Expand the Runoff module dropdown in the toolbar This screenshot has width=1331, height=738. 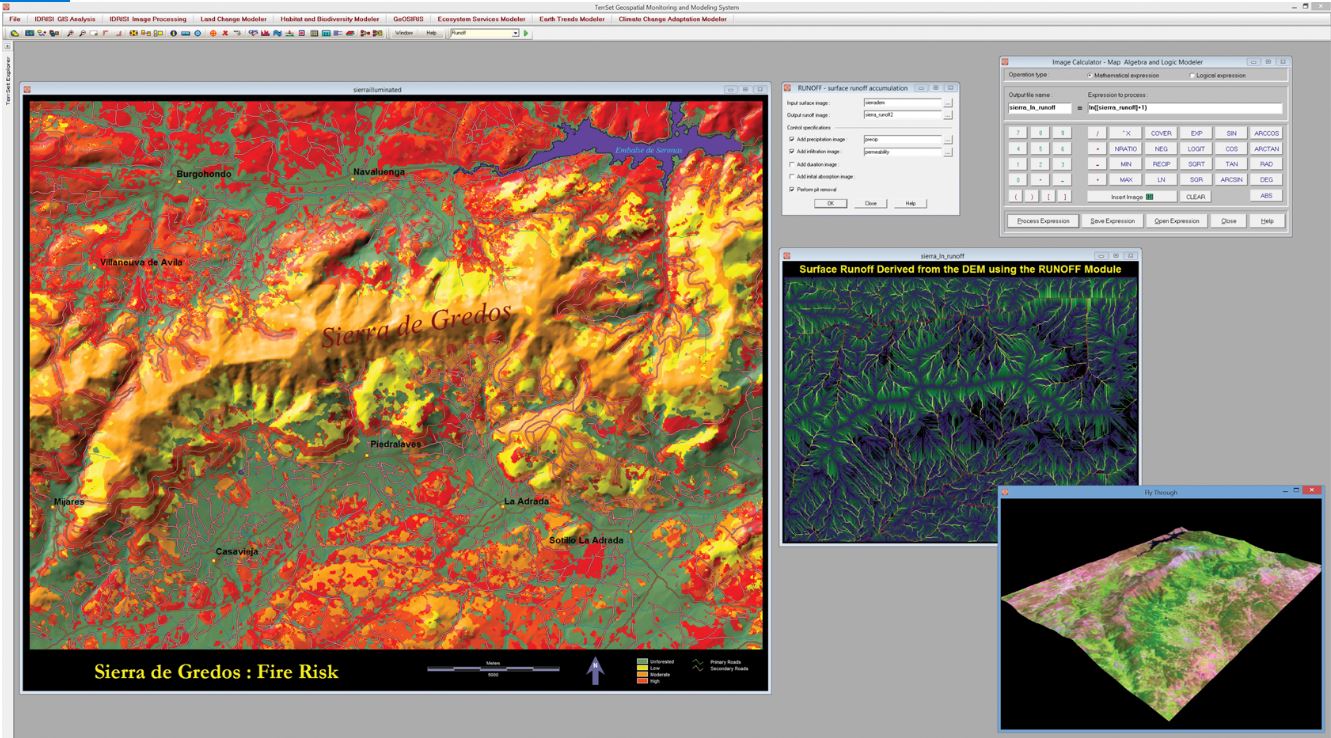click(516, 33)
